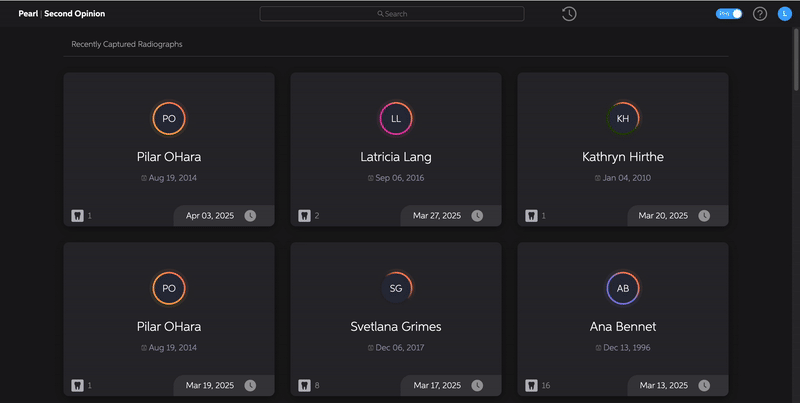
Task: Switch the blue toggle in the top bar
Action: coord(729,14)
